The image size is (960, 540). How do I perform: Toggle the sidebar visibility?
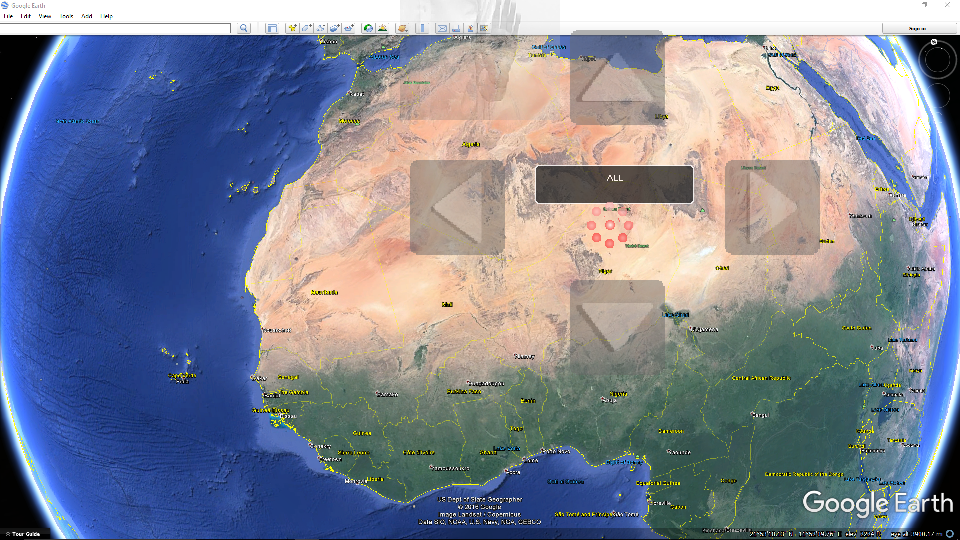(x=272, y=28)
